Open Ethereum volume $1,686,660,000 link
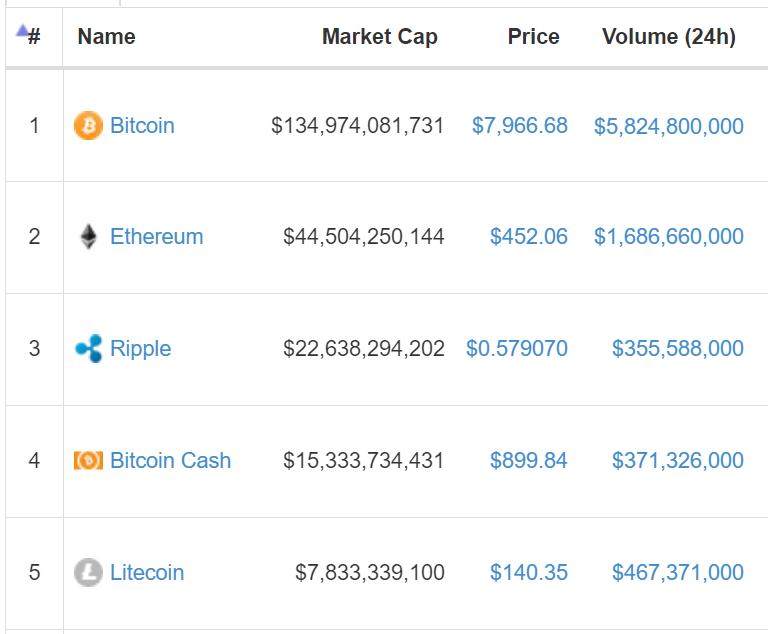Image resolution: width=768 pixels, height=634 pixels. pyautogui.click(x=669, y=237)
